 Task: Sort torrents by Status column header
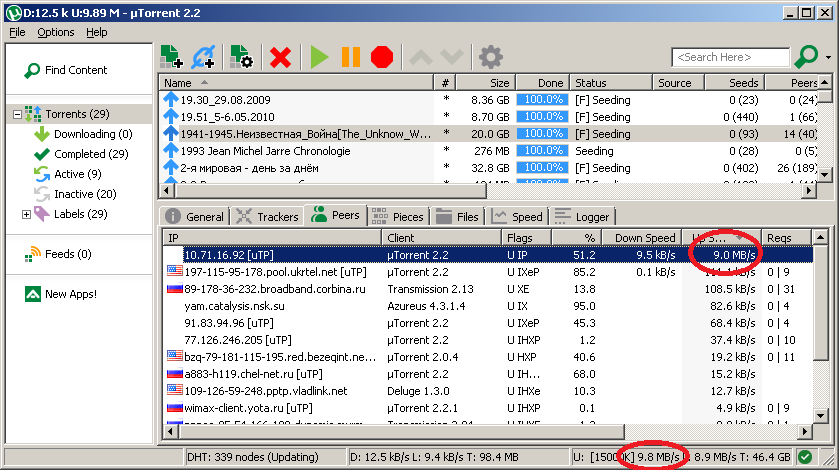pos(611,83)
